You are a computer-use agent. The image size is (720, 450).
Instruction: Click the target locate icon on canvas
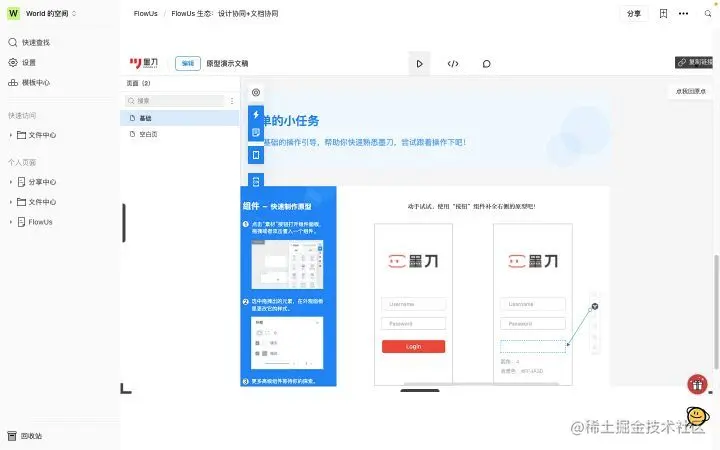point(256,92)
